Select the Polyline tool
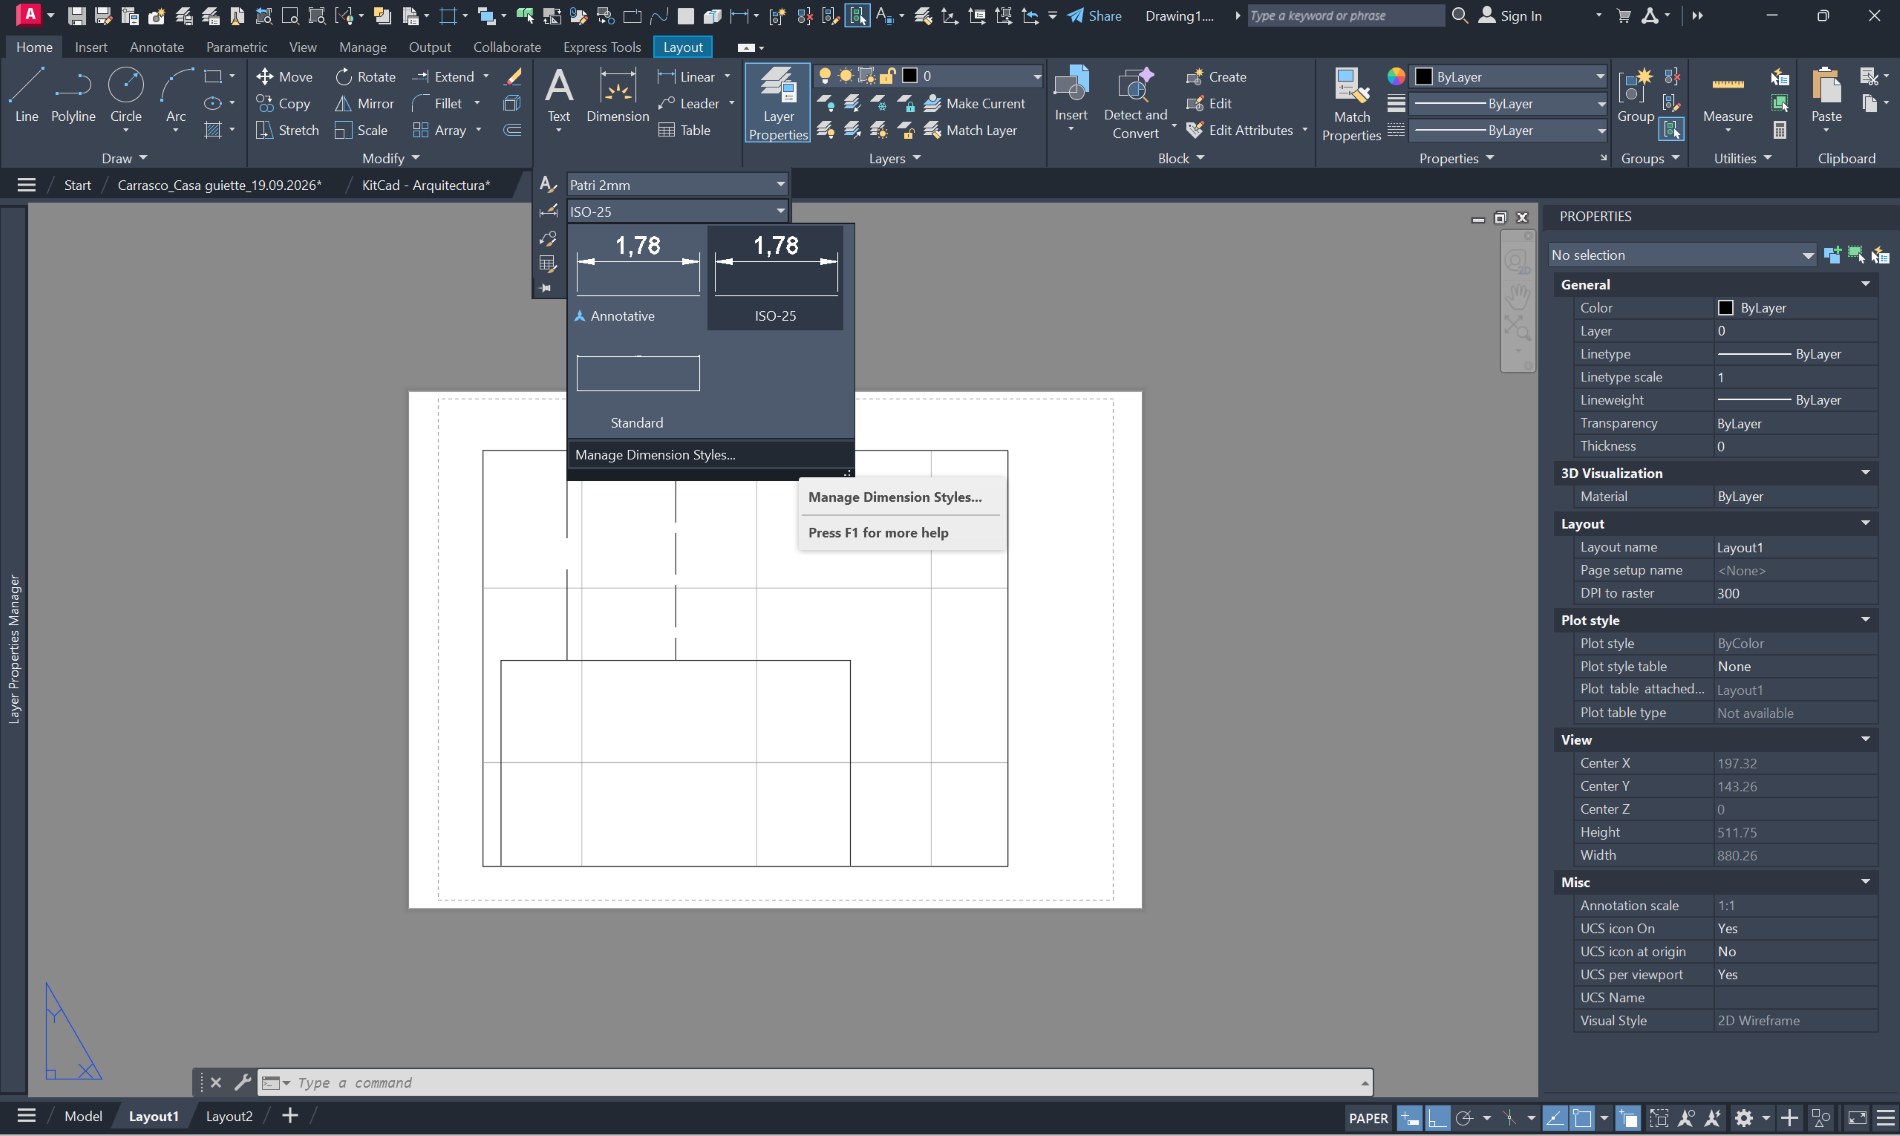 pos(73,95)
